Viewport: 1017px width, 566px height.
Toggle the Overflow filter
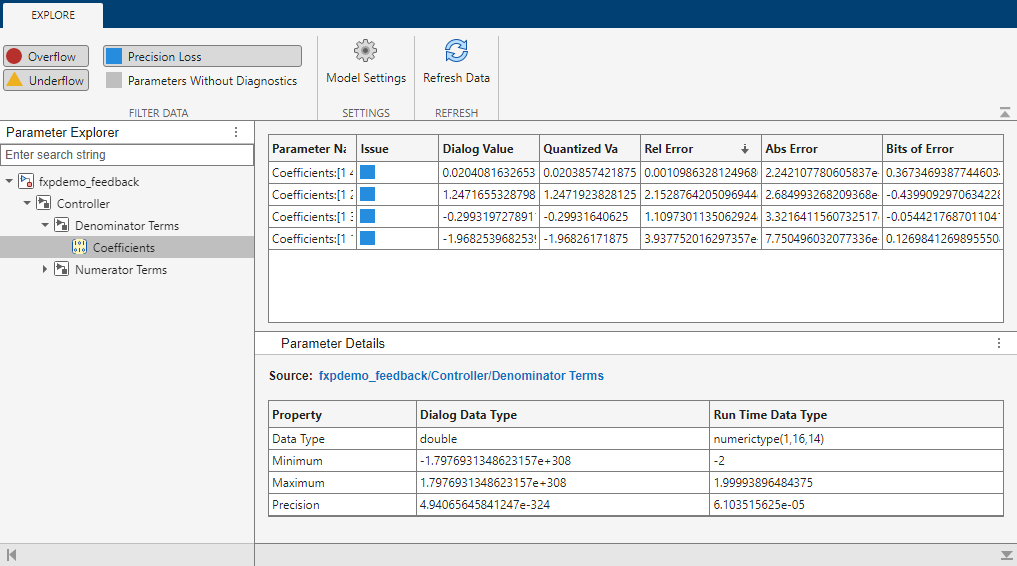pyautogui.click(x=46, y=56)
